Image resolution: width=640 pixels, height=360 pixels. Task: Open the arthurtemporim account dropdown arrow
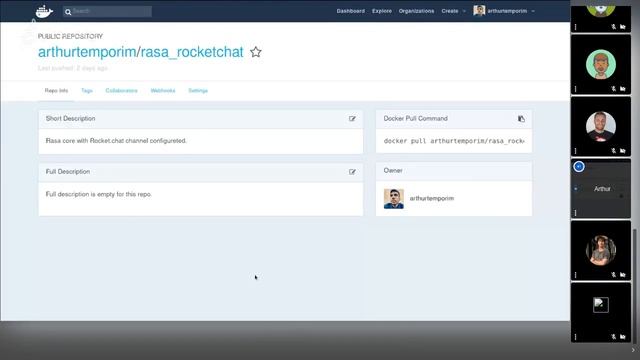[533, 11]
